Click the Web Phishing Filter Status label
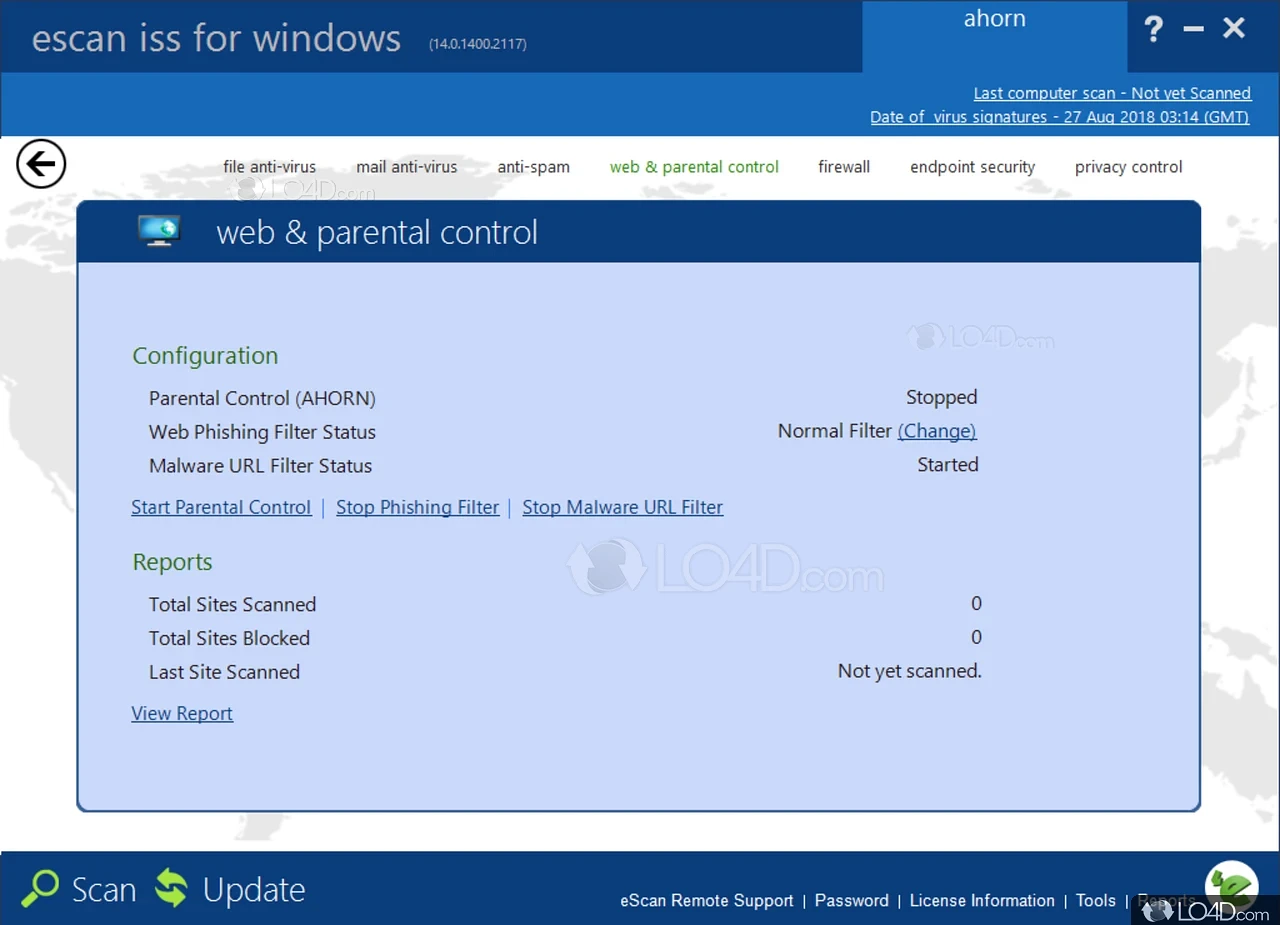The height and width of the screenshot is (925, 1280). pyautogui.click(x=262, y=432)
